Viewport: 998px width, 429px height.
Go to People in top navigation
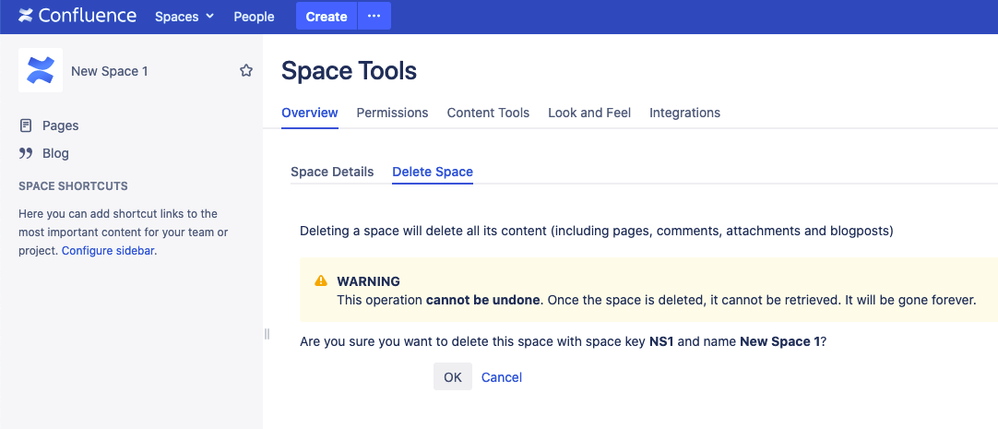click(x=254, y=17)
